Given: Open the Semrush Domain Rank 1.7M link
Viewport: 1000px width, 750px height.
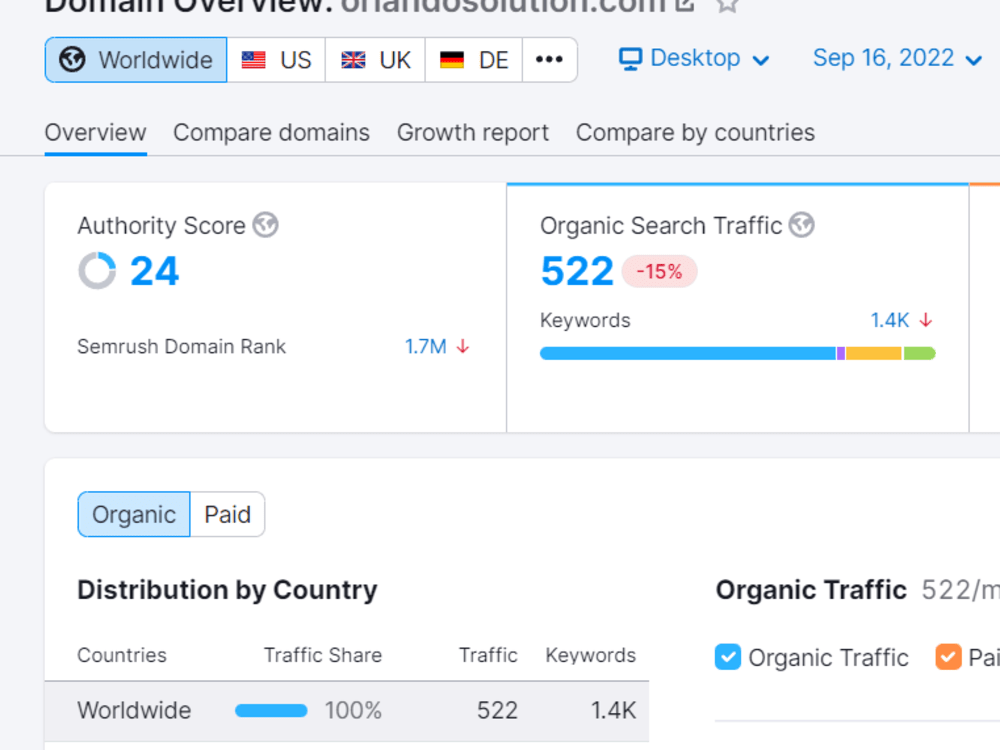Looking at the screenshot, I should (425, 347).
